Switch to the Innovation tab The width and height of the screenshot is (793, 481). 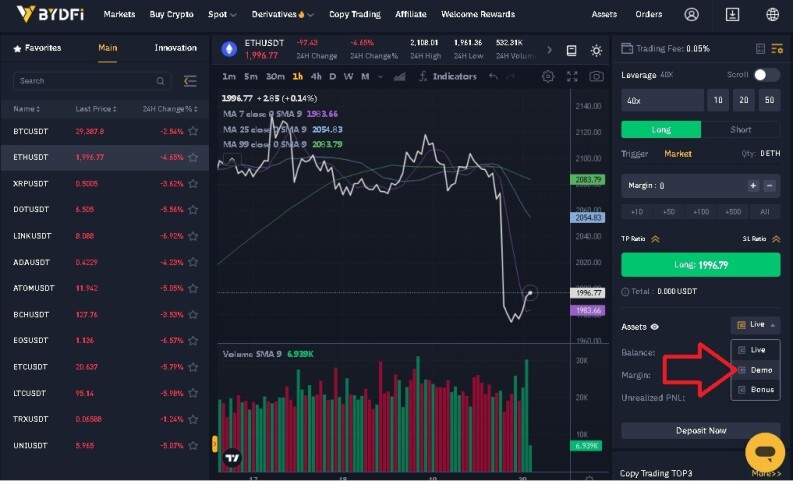175,48
